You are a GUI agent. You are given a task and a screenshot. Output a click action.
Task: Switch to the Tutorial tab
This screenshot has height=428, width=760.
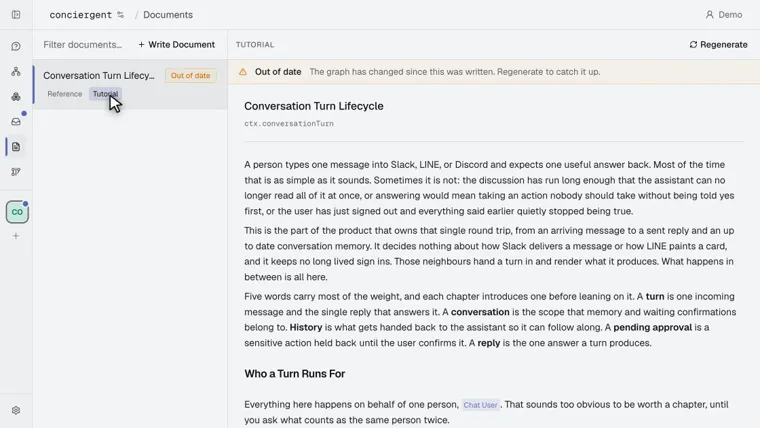[105, 94]
